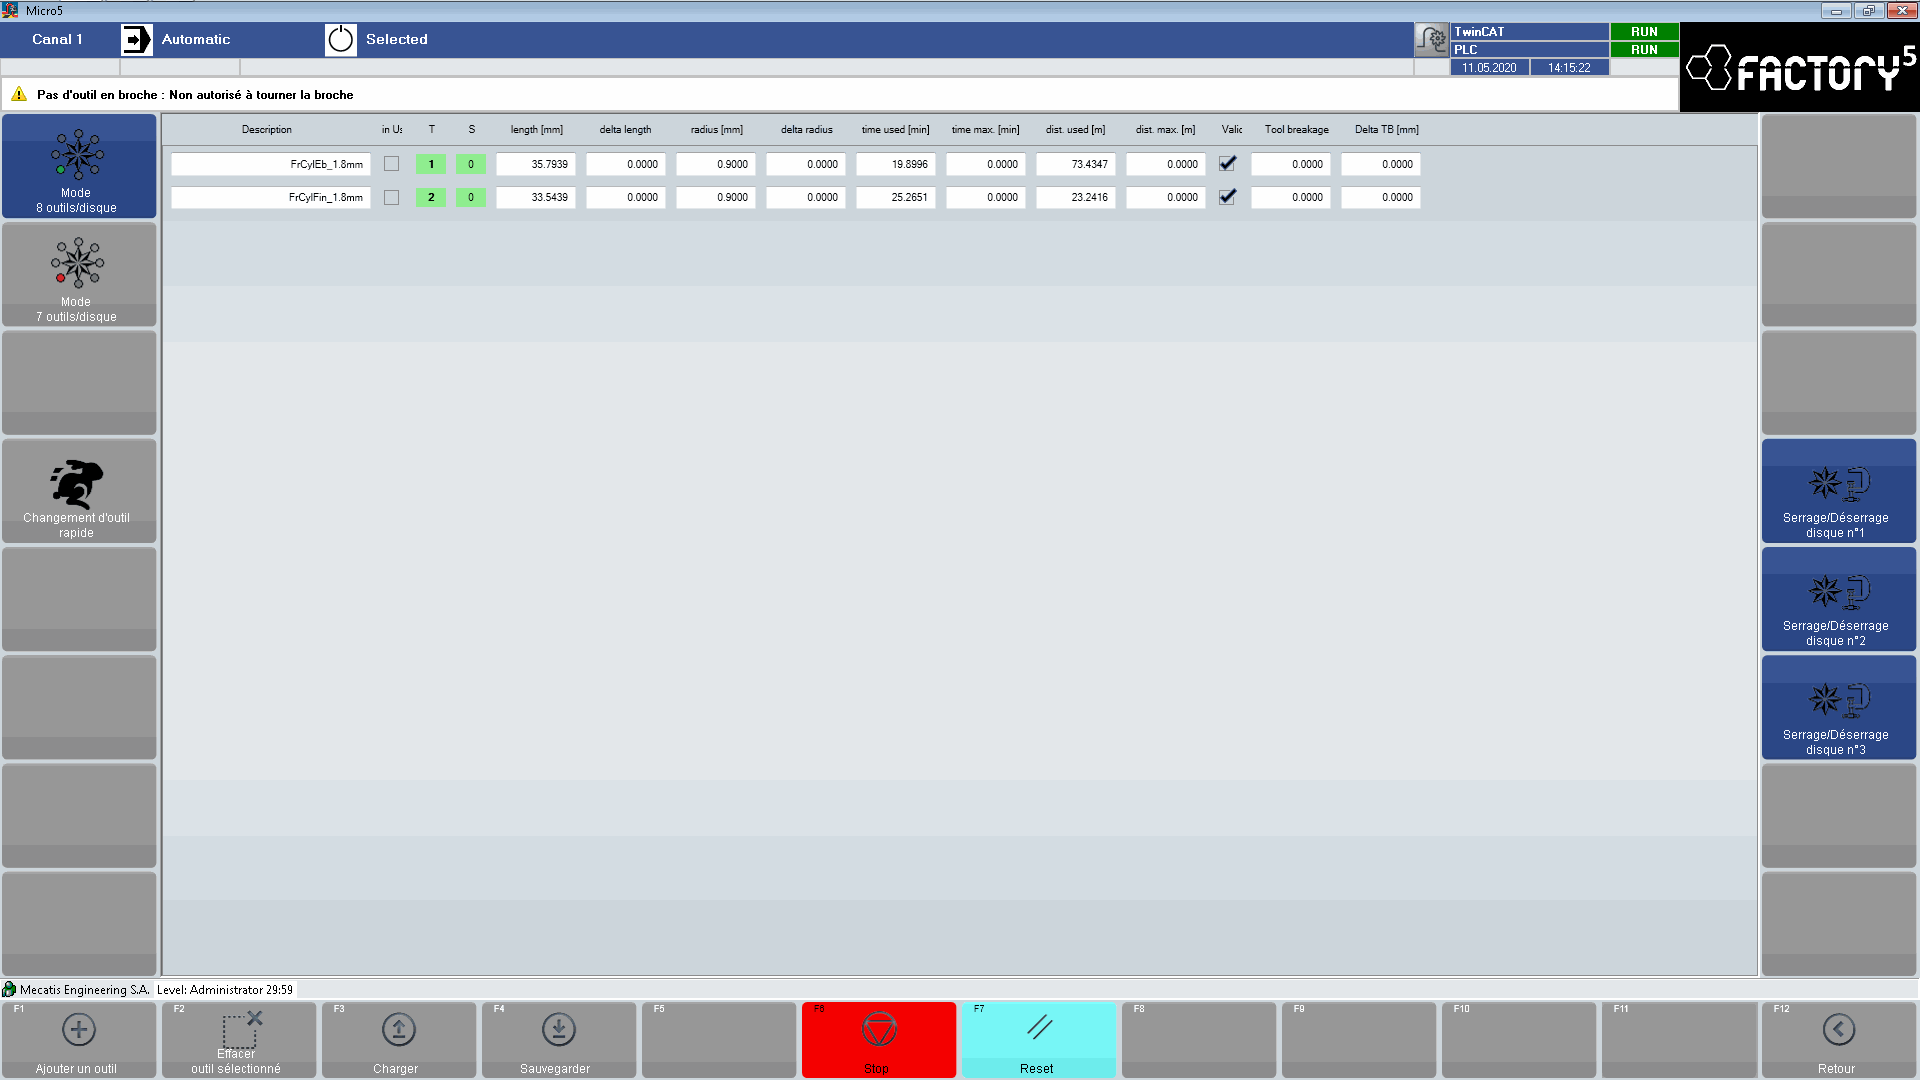Toggle in Use checkbox for FrCylFin_1.8mm
This screenshot has width=1920, height=1080.
pos(392,197)
